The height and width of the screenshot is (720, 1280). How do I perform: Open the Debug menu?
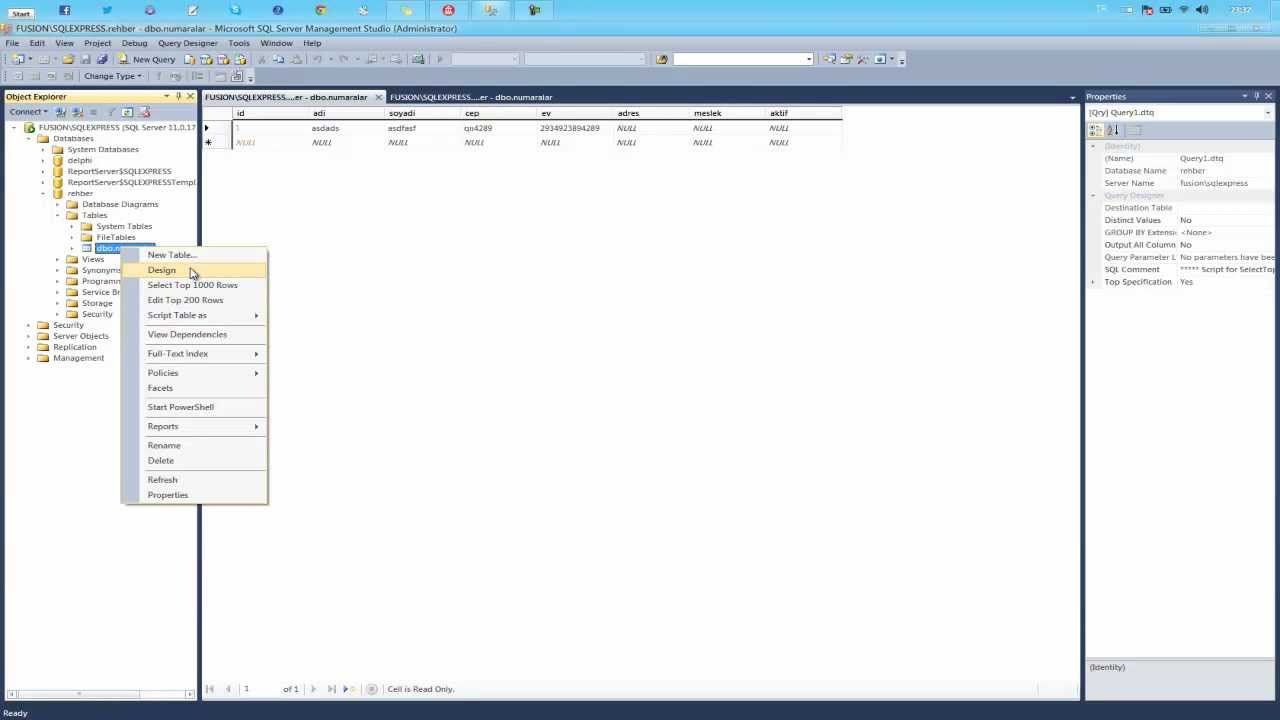click(134, 43)
